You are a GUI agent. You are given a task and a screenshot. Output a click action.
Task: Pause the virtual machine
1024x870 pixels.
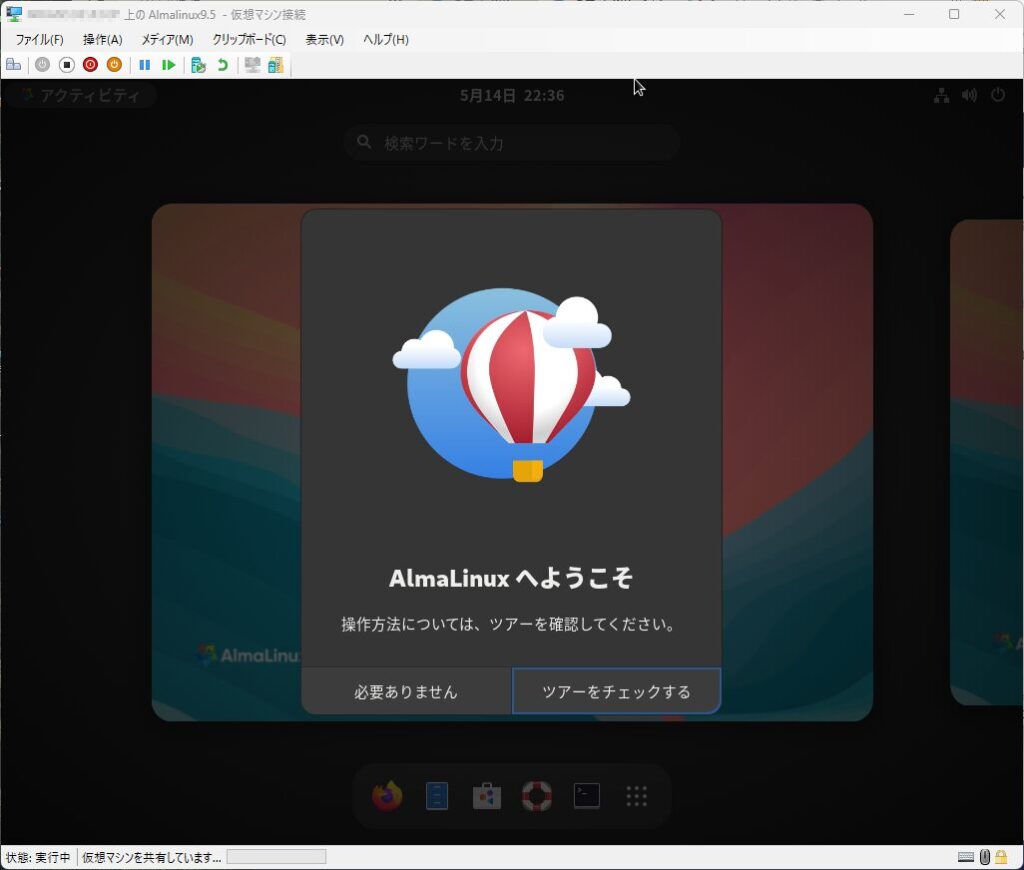point(144,65)
